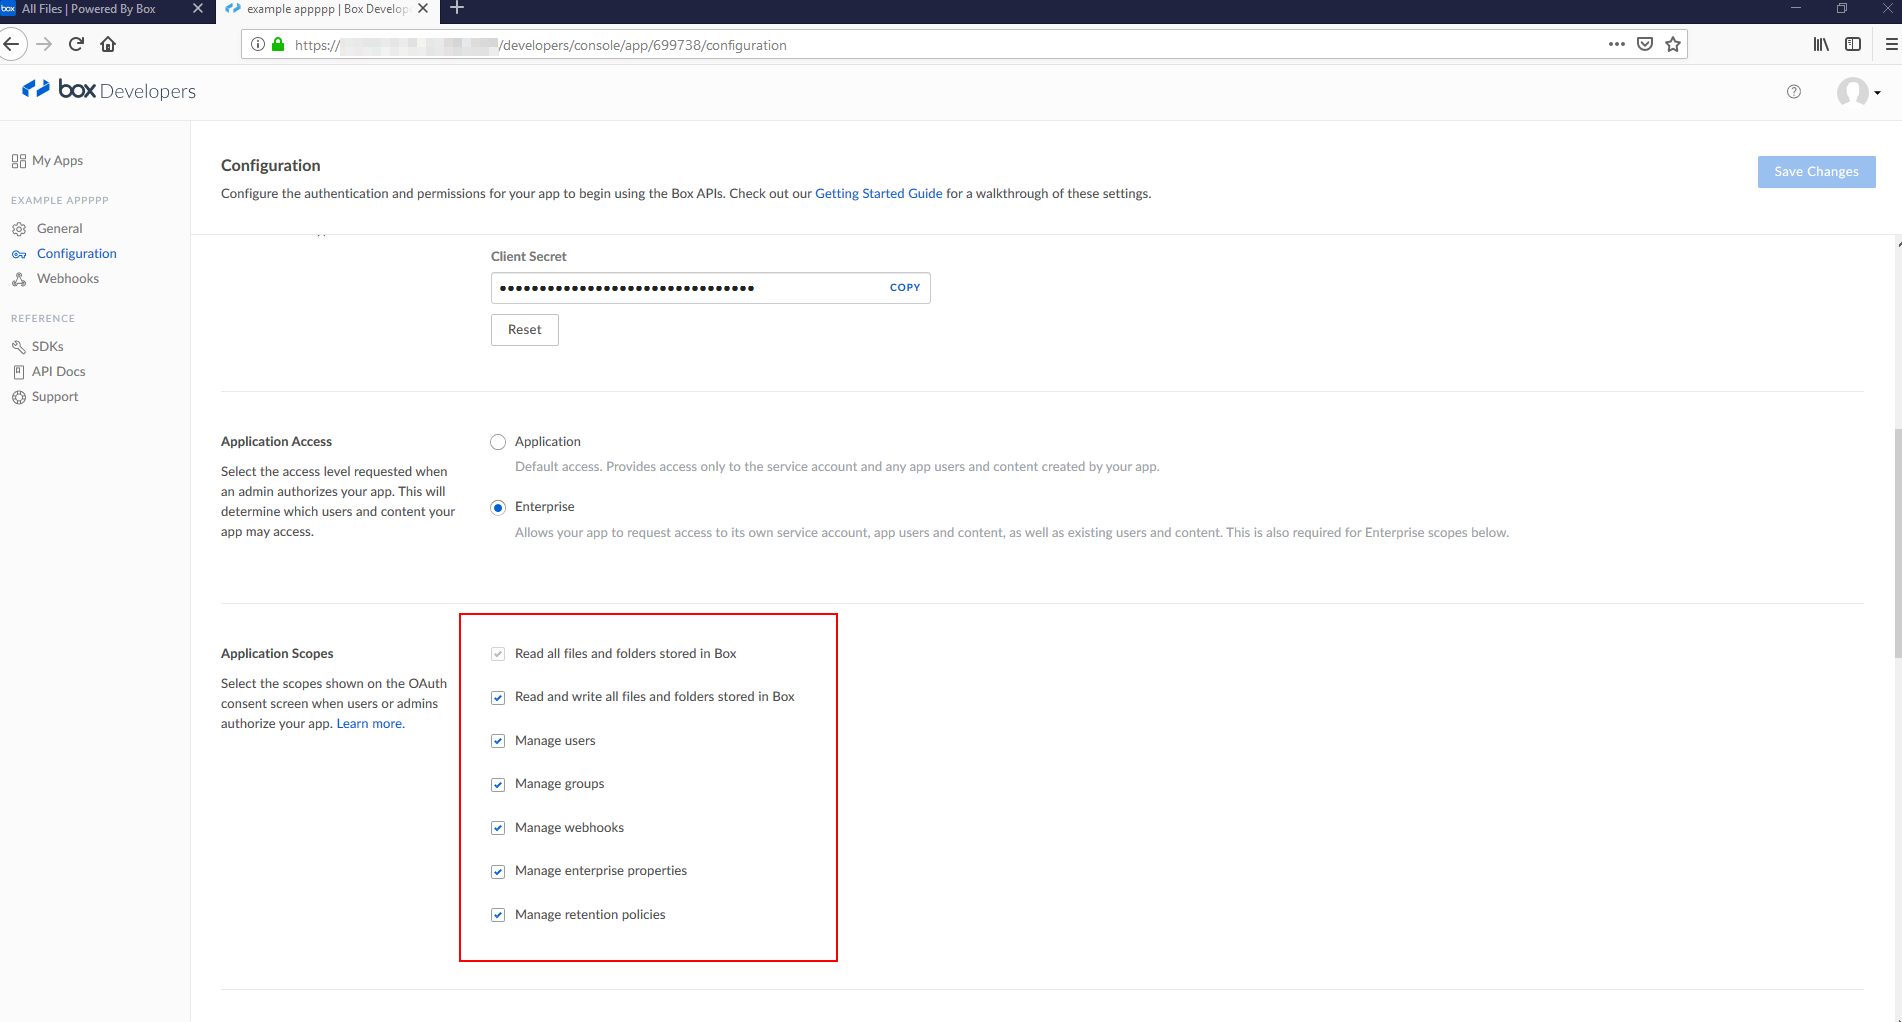The image size is (1902, 1022).
Task: Click the API Docs book icon
Action: (19, 372)
